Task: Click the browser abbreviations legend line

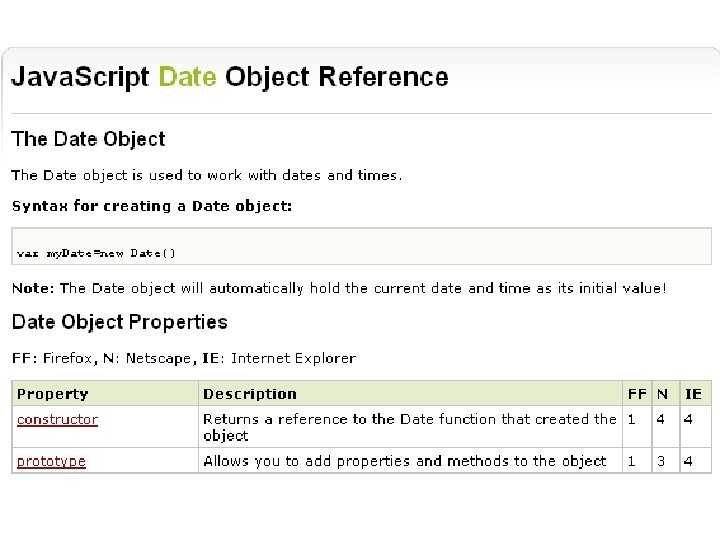Action: tap(183, 358)
